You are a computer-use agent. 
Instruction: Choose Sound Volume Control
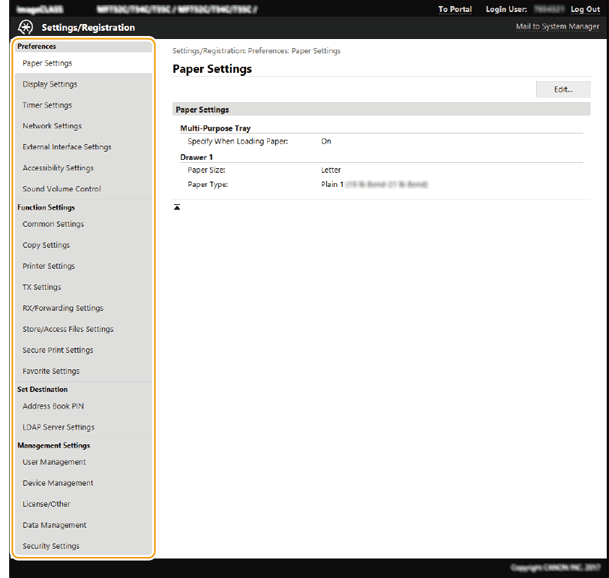click(61, 189)
